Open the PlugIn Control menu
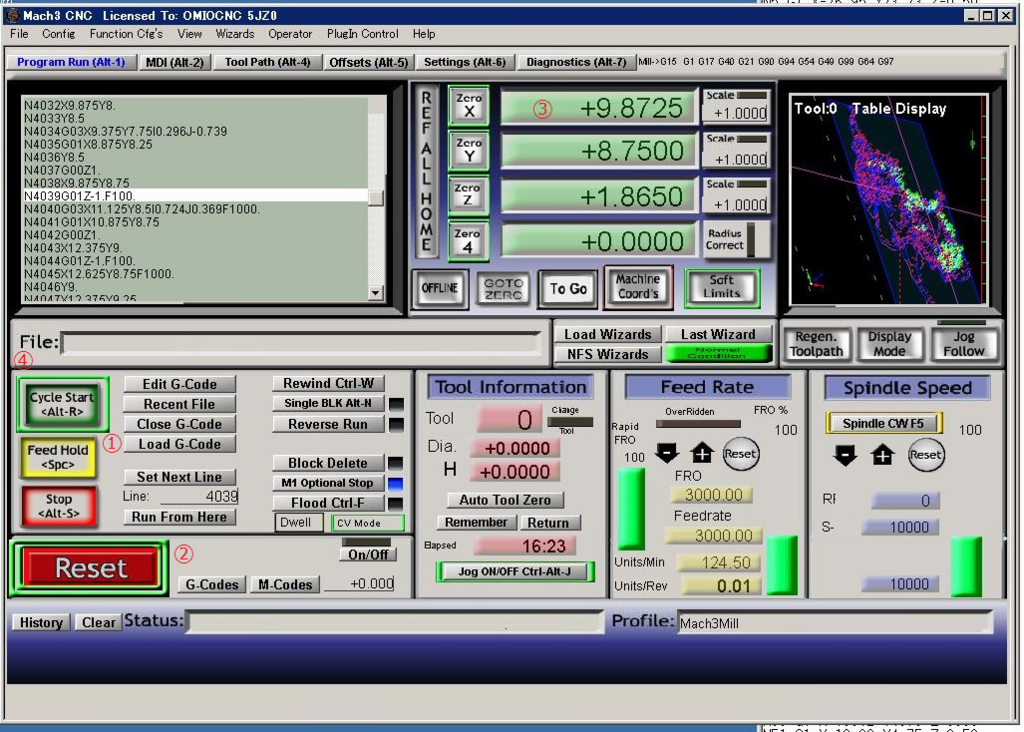 [362, 34]
